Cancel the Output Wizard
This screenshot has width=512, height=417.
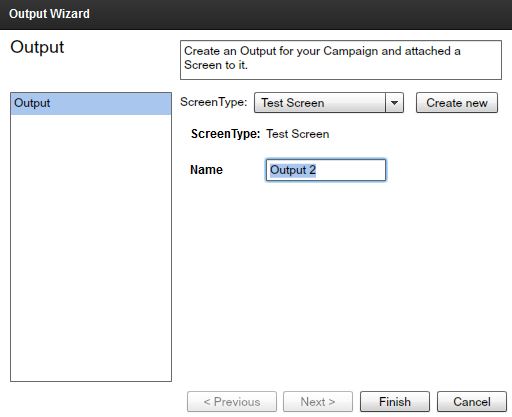tap(472, 401)
